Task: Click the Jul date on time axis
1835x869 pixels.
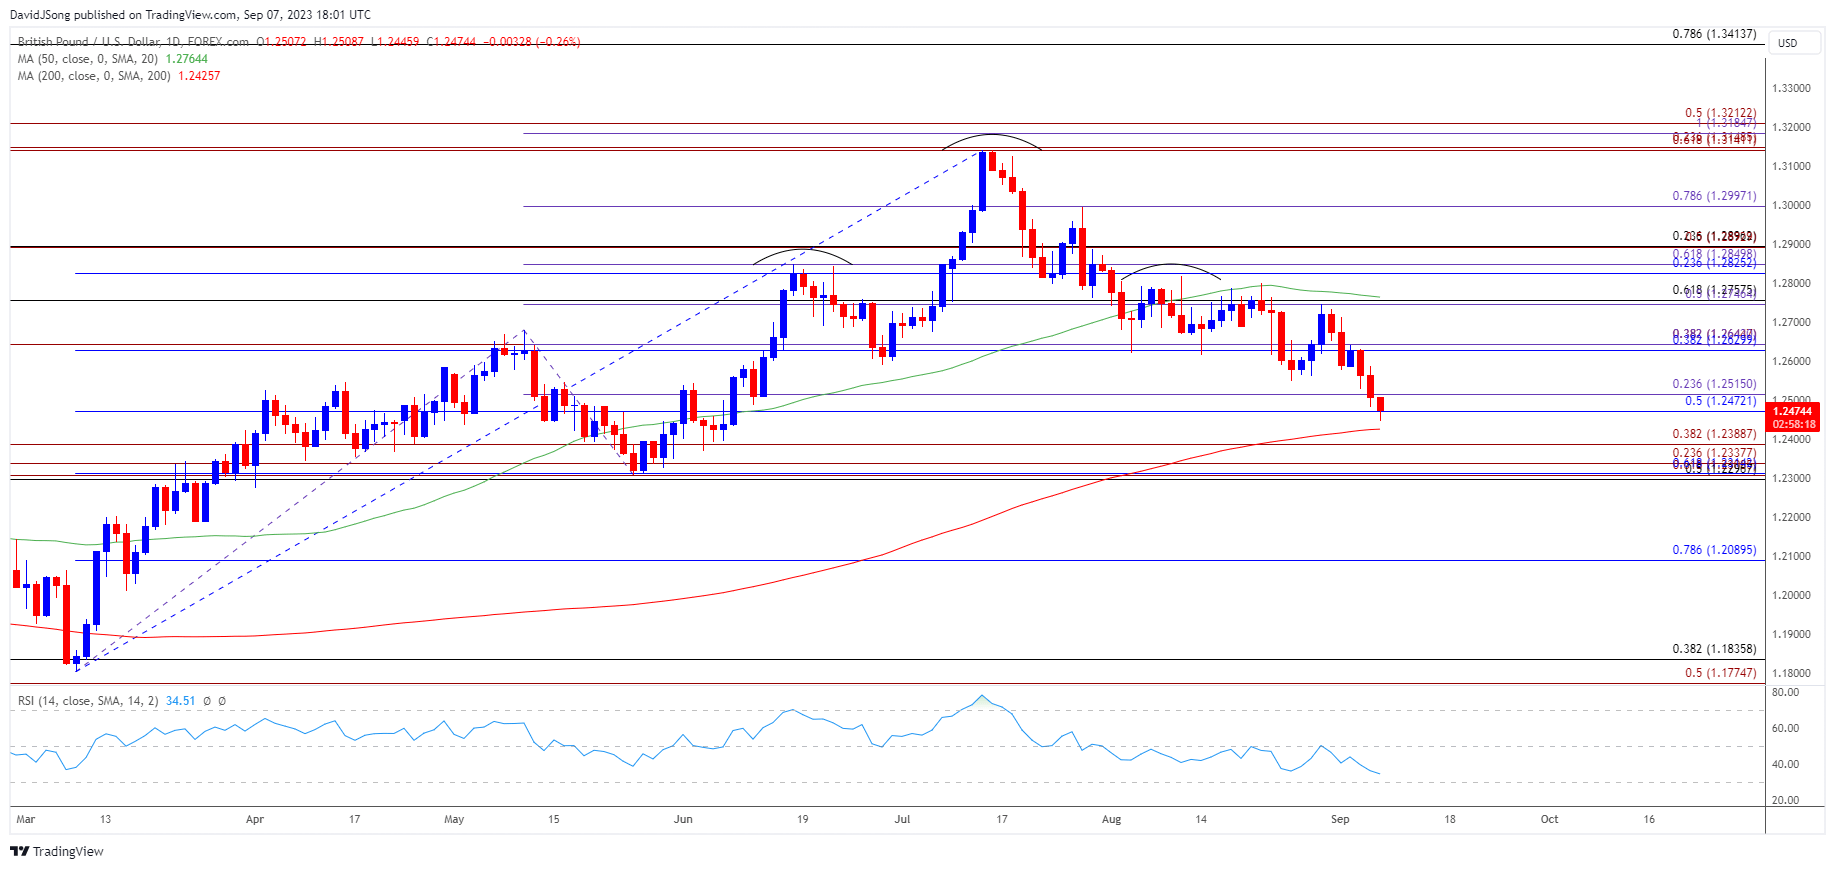Action: tap(903, 819)
